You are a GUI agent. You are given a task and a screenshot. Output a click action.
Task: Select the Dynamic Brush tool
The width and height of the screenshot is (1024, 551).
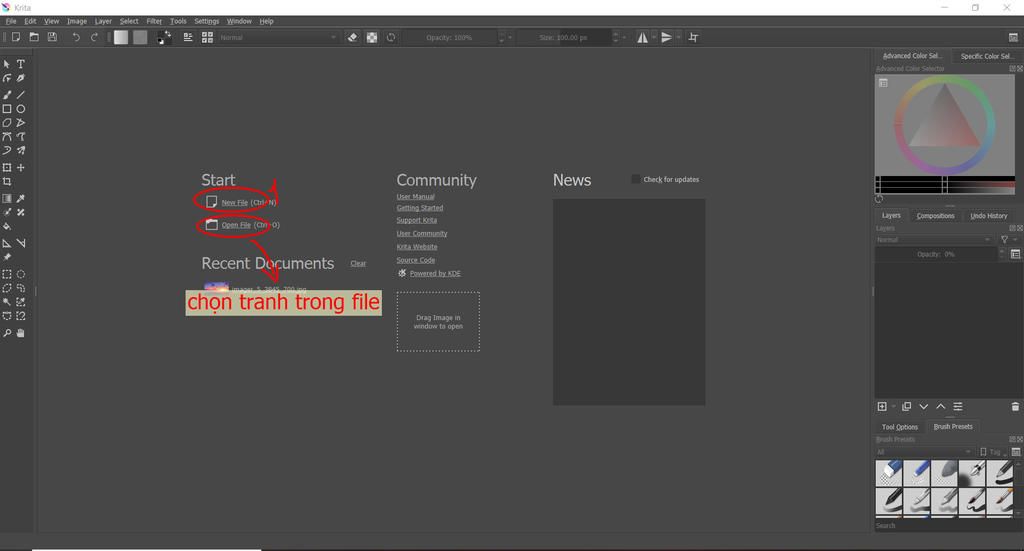[7, 150]
